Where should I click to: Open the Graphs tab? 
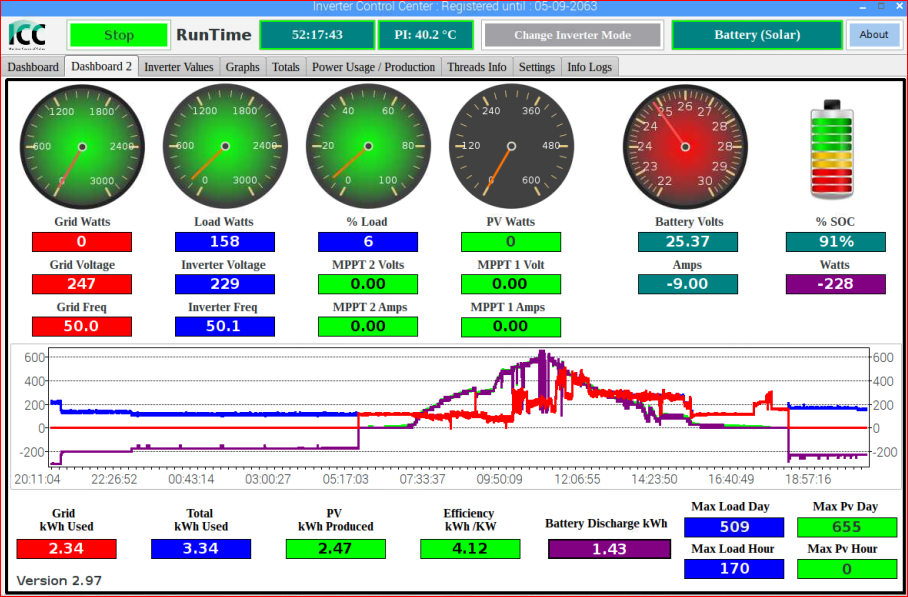click(243, 67)
